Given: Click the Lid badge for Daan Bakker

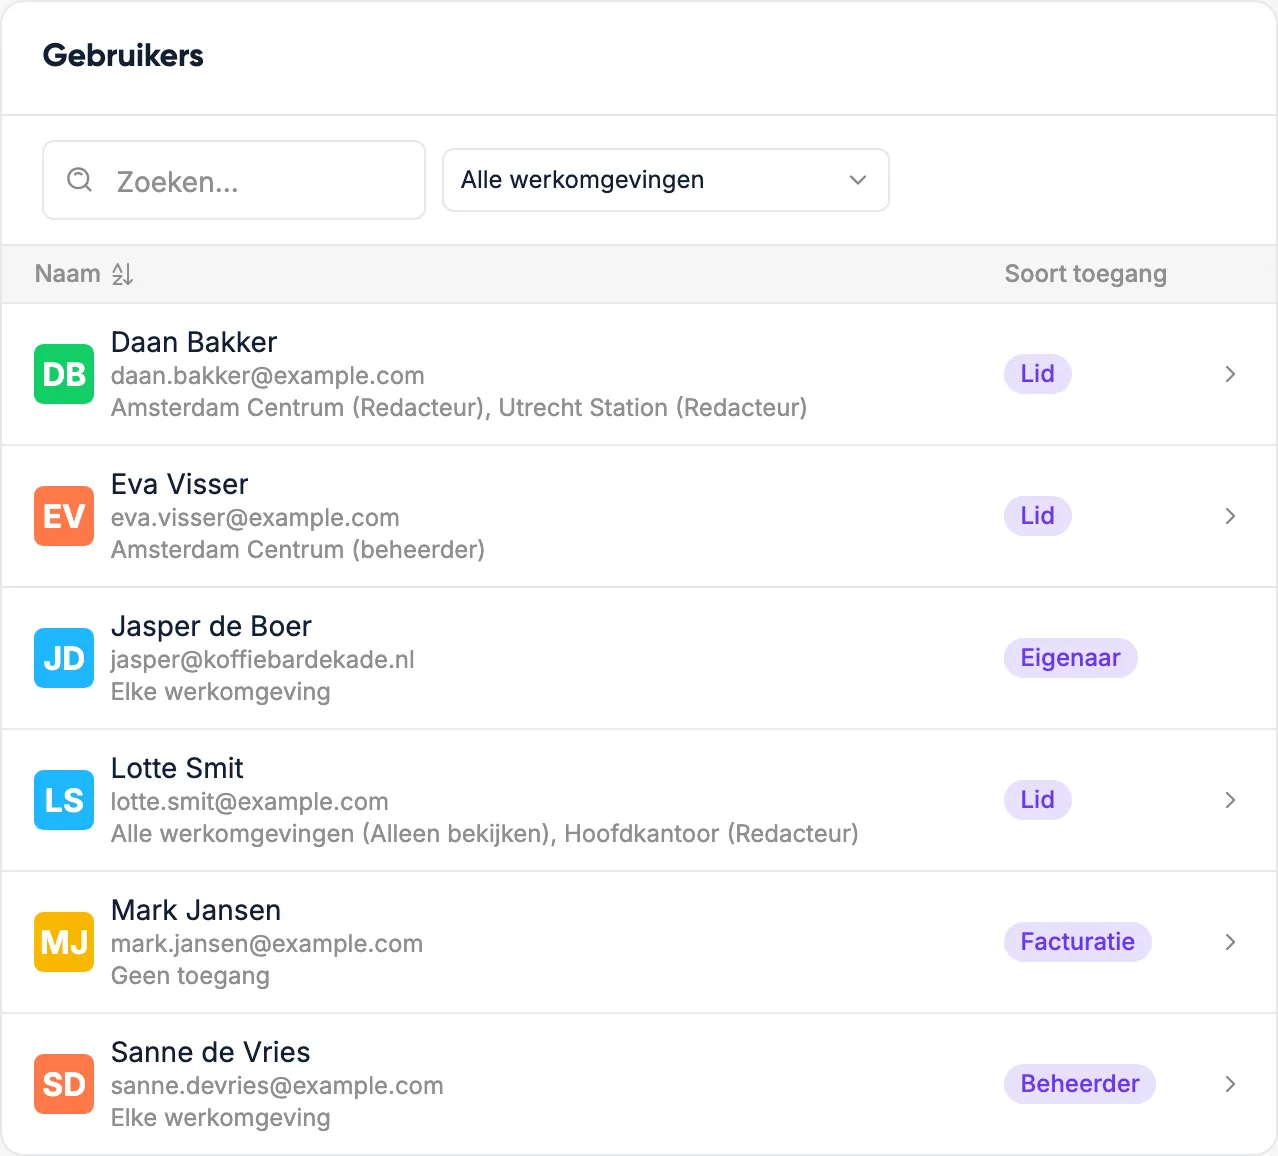Looking at the screenshot, I should (1038, 374).
